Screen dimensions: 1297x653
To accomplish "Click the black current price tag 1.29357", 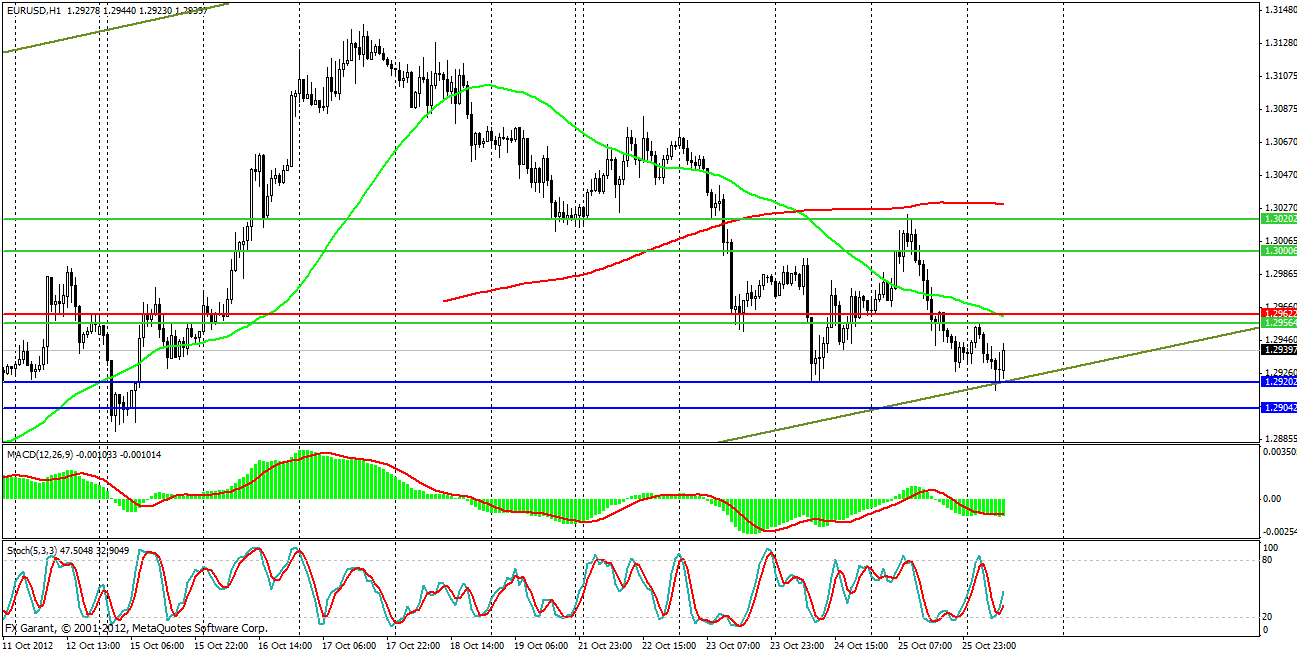I will 1277,350.
